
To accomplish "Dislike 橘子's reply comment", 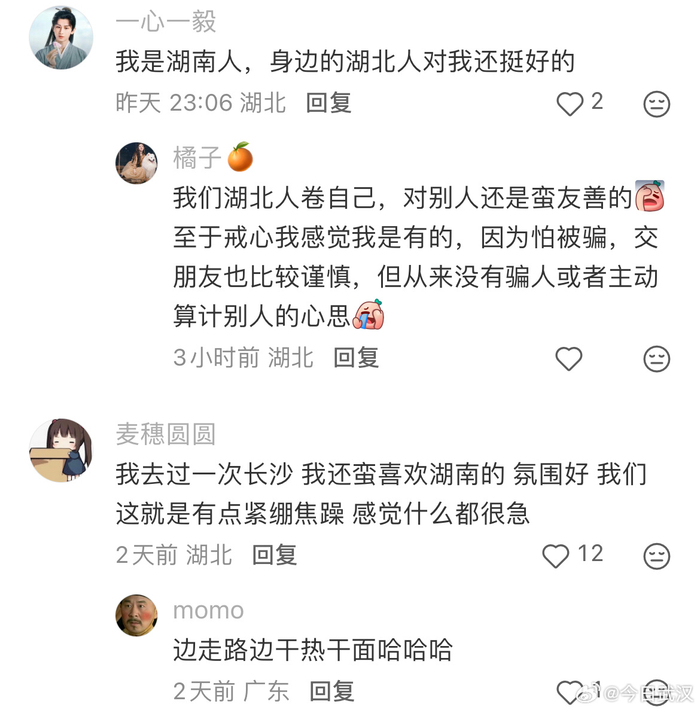I will coord(656,359).
